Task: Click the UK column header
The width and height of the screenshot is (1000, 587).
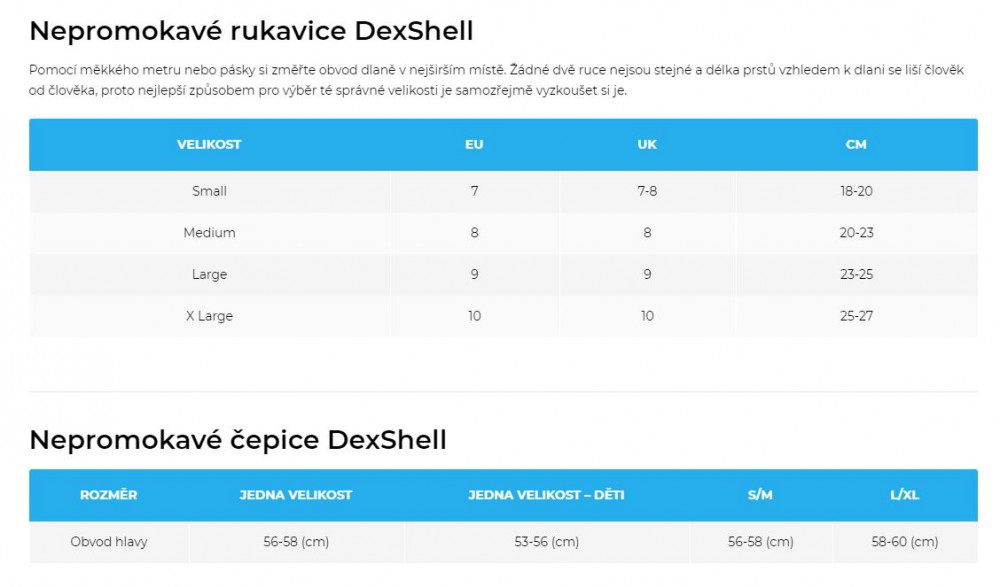Action: coord(647,145)
